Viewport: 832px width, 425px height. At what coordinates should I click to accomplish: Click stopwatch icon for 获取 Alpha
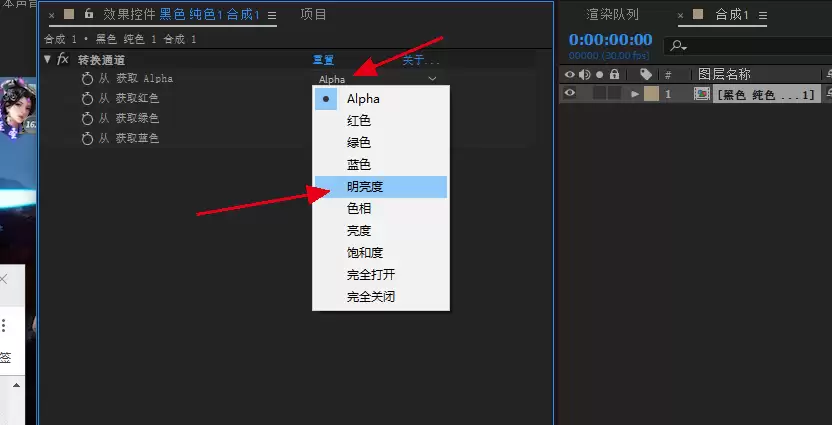(x=87, y=79)
